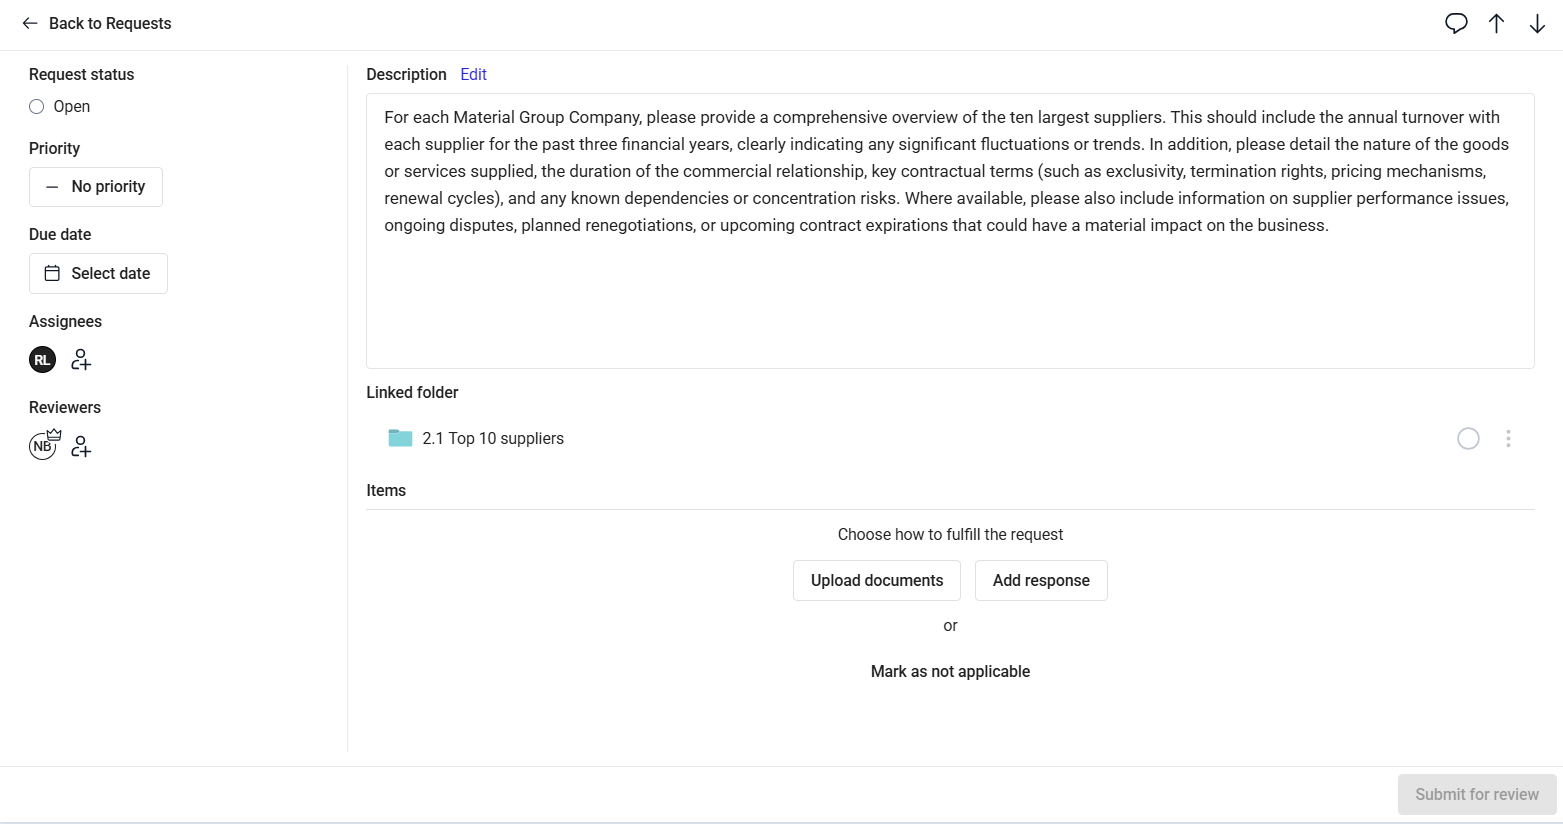Click the add reviewer icon
This screenshot has width=1563, height=824.
(x=81, y=446)
